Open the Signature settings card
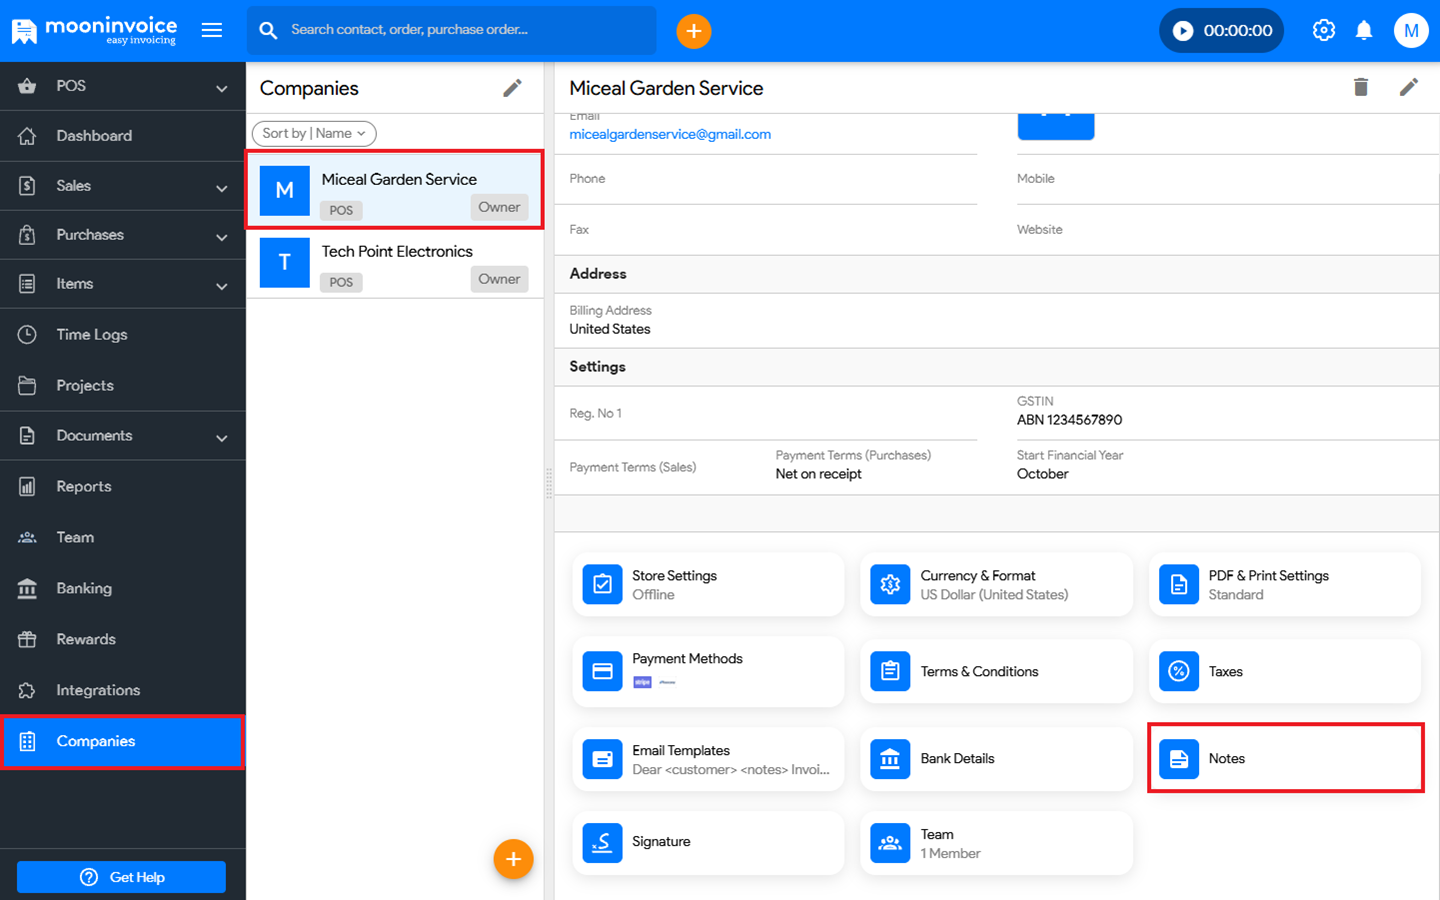 click(707, 842)
